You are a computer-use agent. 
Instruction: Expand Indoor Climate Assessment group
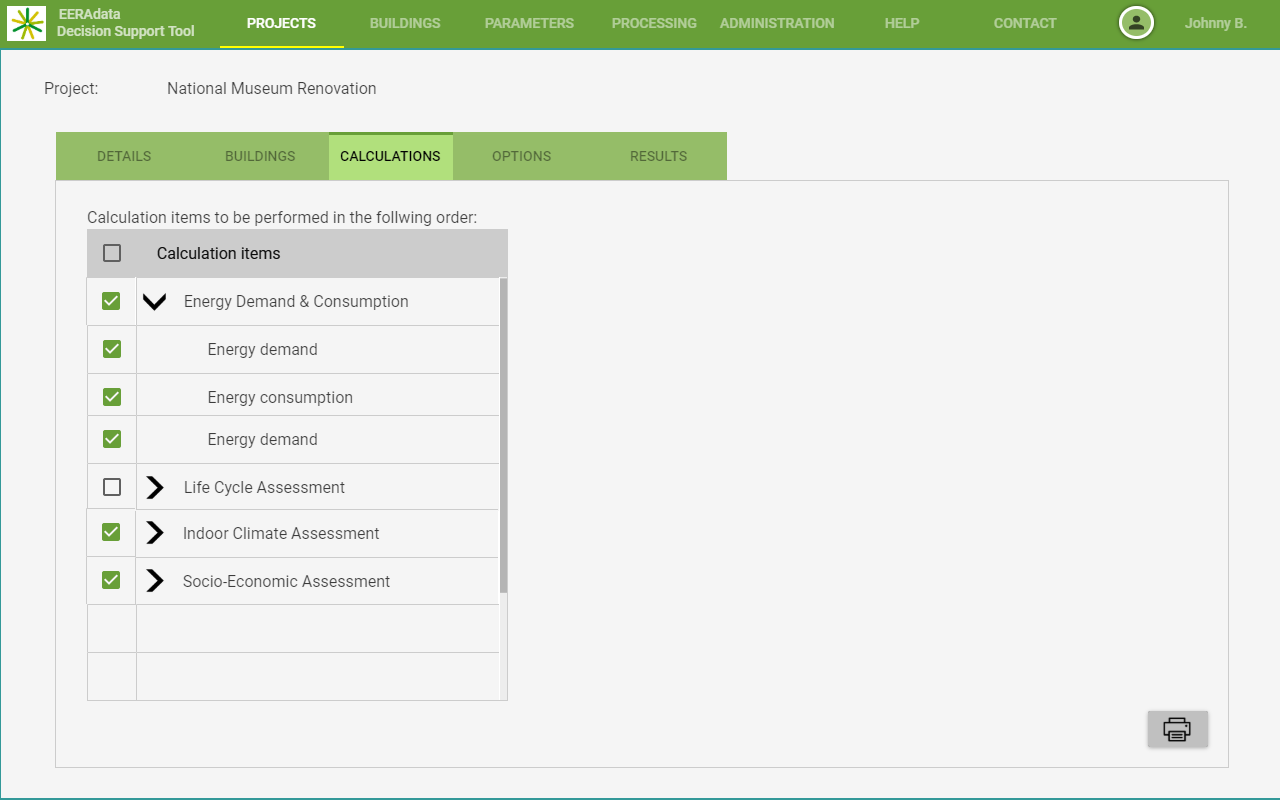click(155, 534)
